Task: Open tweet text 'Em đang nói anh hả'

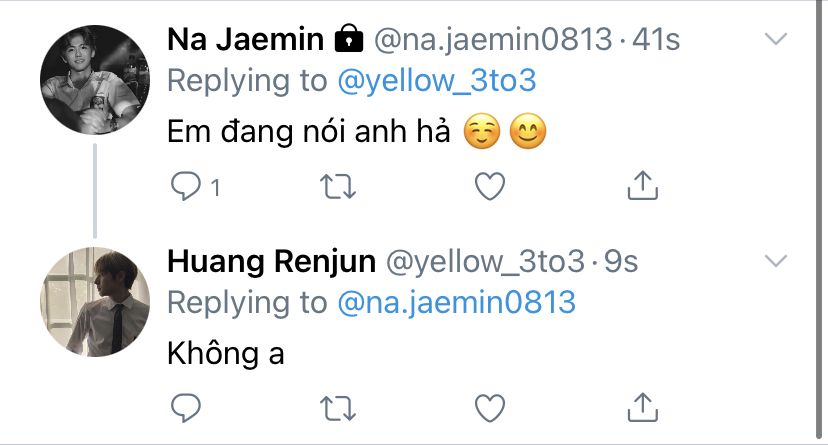Action: (311, 133)
